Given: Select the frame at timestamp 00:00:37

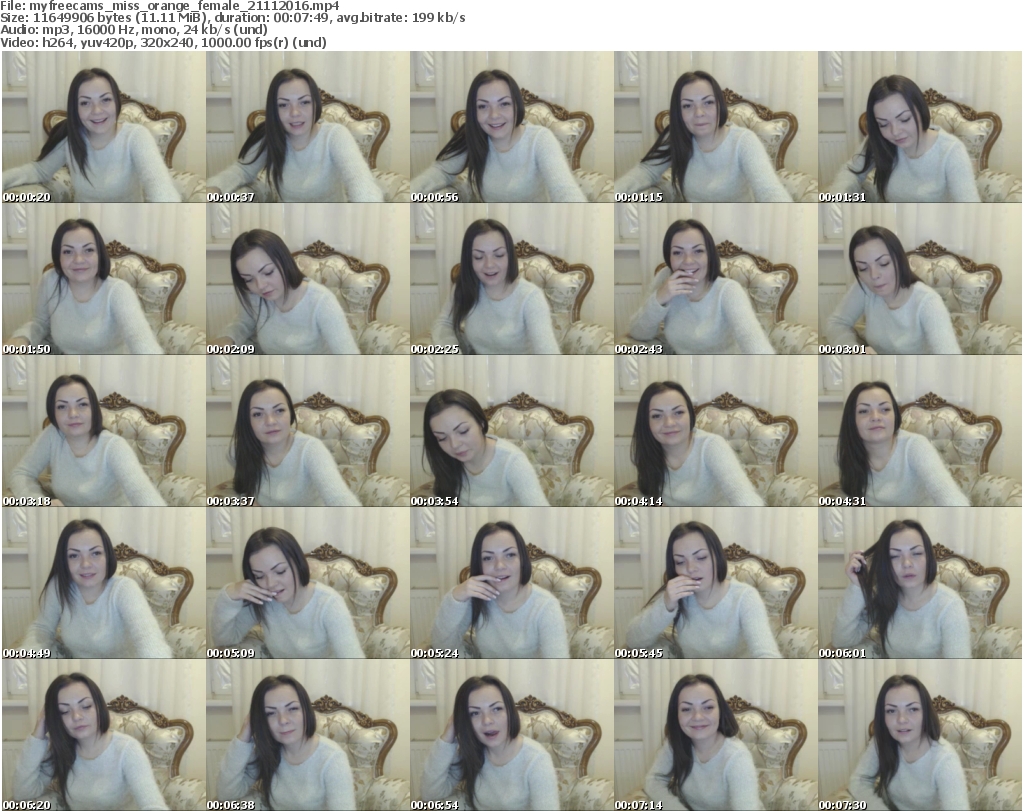Looking at the screenshot, I should click(x=308, y=127).
